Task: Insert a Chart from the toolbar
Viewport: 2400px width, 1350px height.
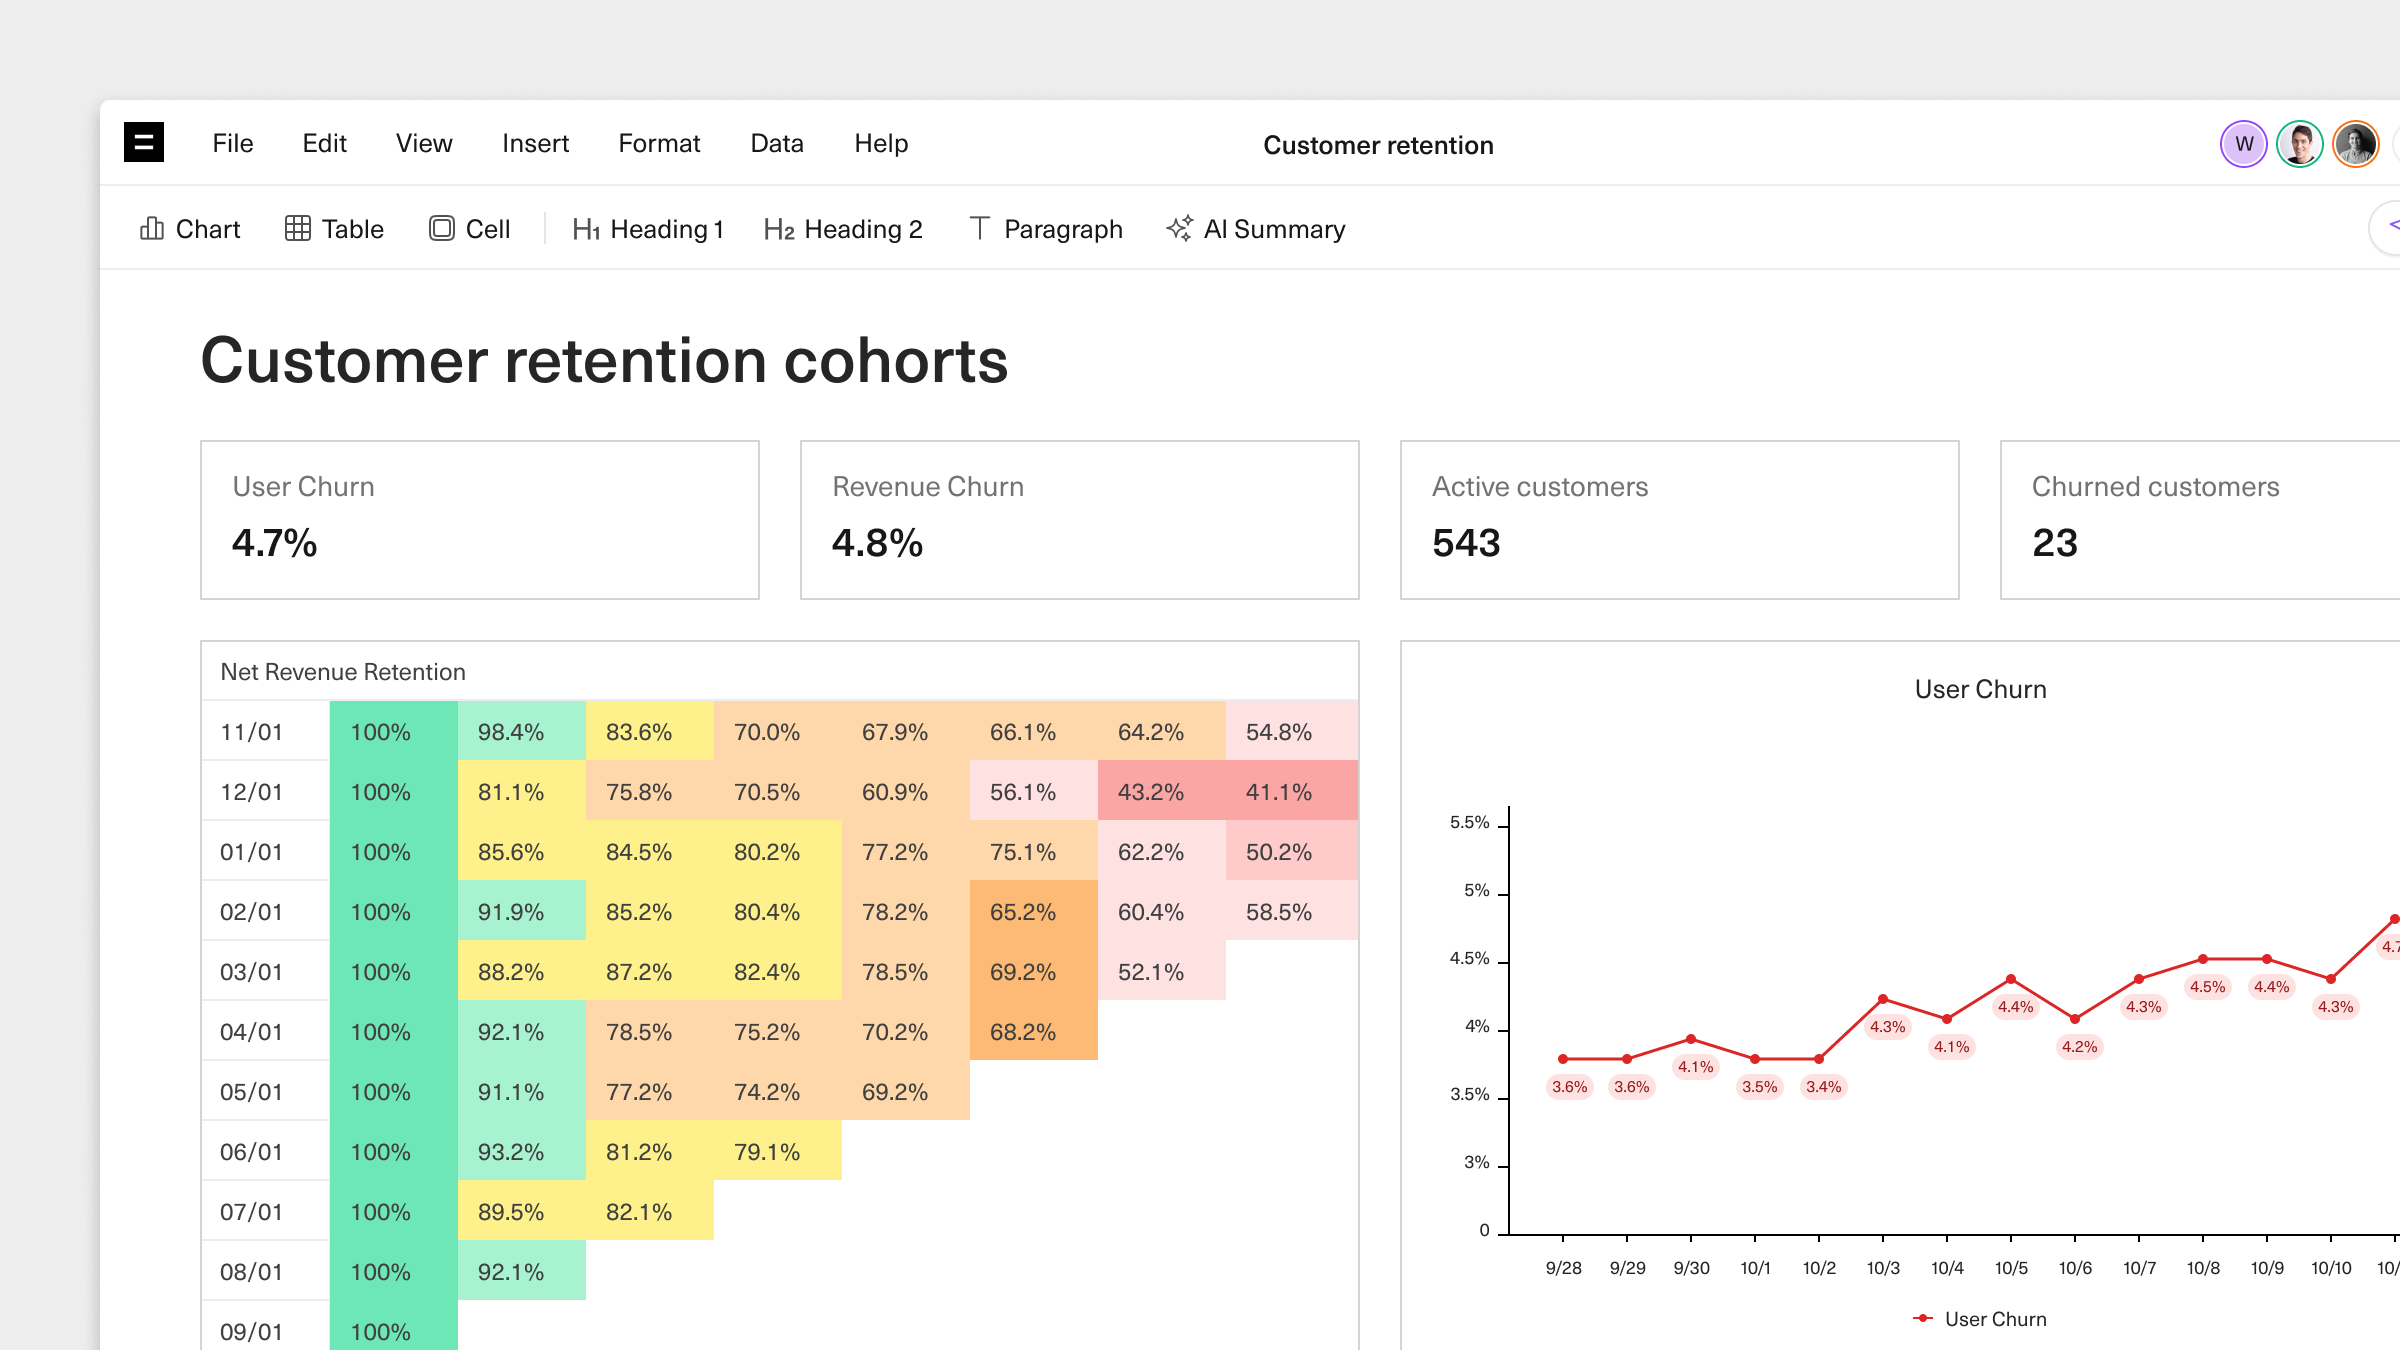Action: tap(190, 229)
